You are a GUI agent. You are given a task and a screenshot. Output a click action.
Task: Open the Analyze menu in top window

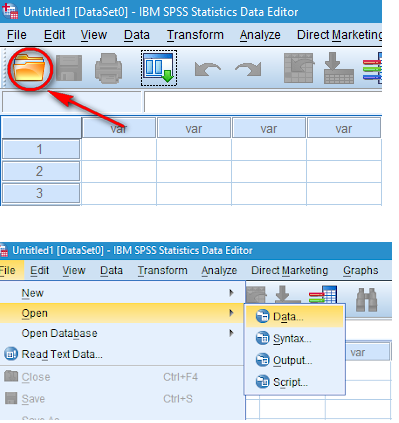(x=260, y=35)
